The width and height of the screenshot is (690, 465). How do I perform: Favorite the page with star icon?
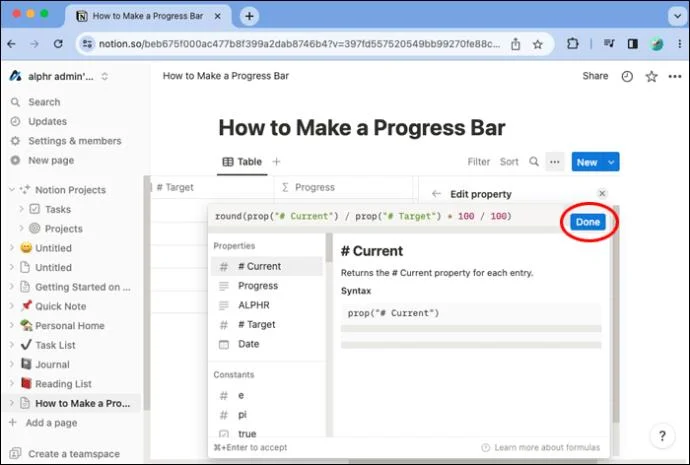(651, 77)
